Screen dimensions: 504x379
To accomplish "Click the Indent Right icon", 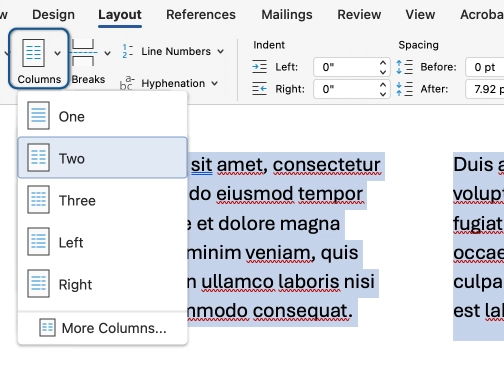I will tap(259, 89).
